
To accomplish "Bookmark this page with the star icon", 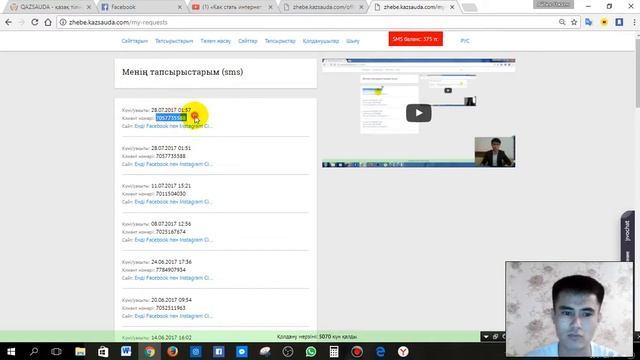I will coord(574,22).
